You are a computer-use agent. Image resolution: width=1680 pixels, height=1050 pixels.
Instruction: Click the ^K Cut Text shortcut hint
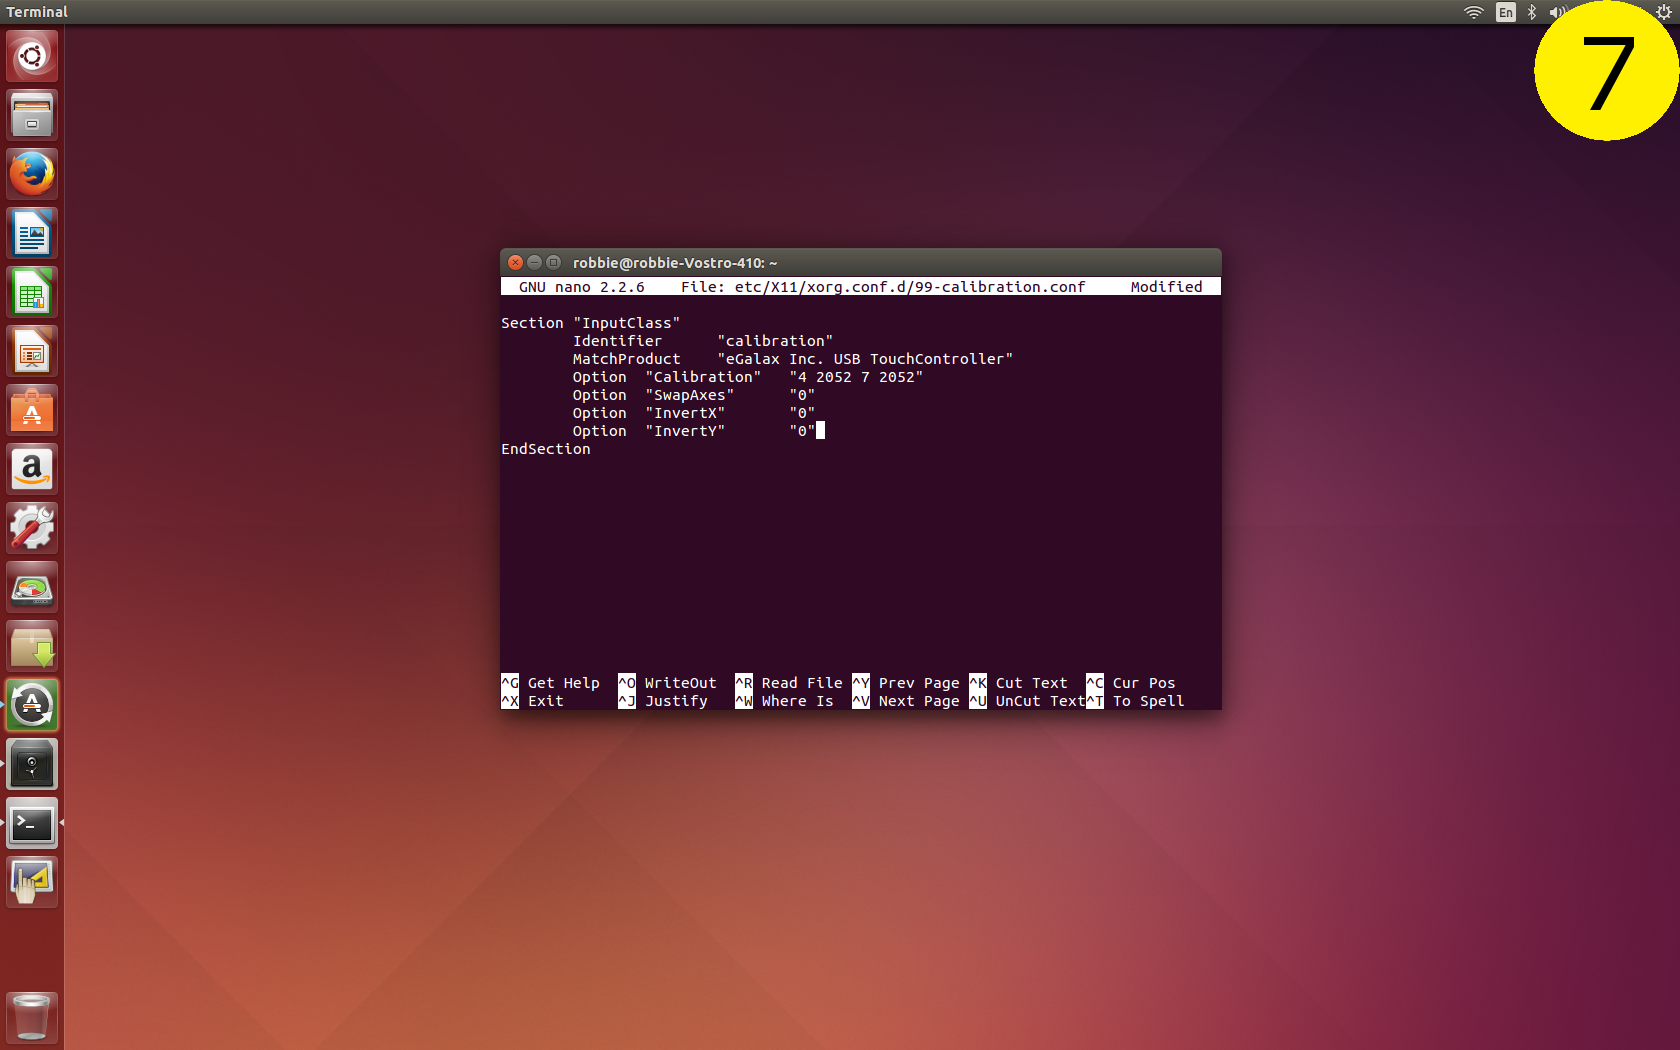pos(1018,683)
